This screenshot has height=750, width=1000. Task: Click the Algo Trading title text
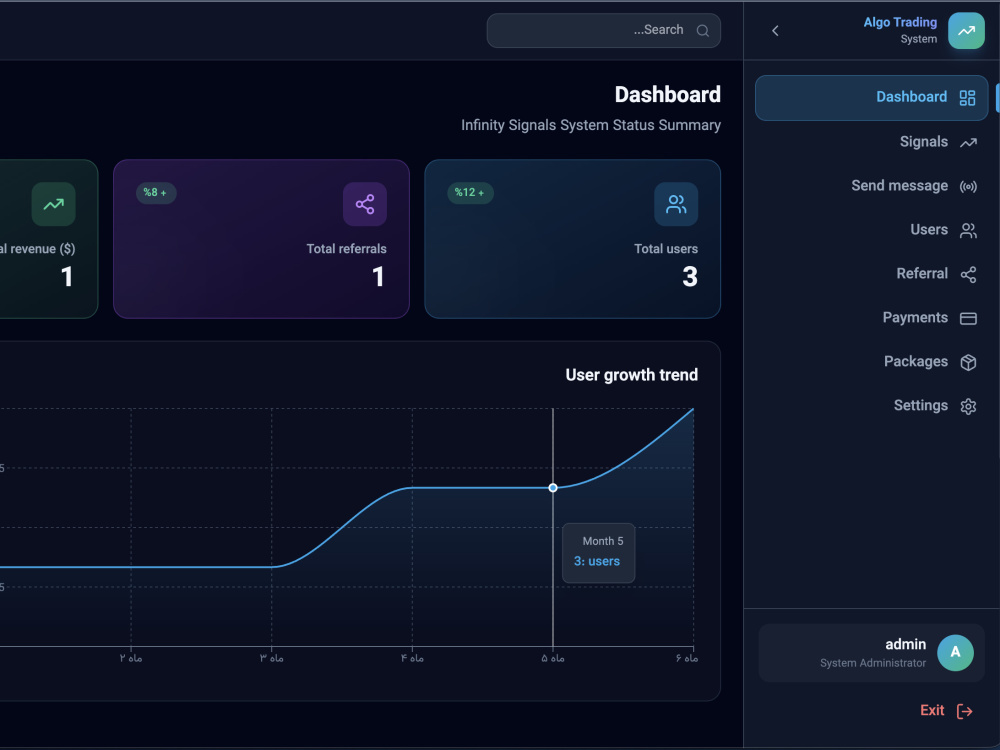(x=900, y=22)
